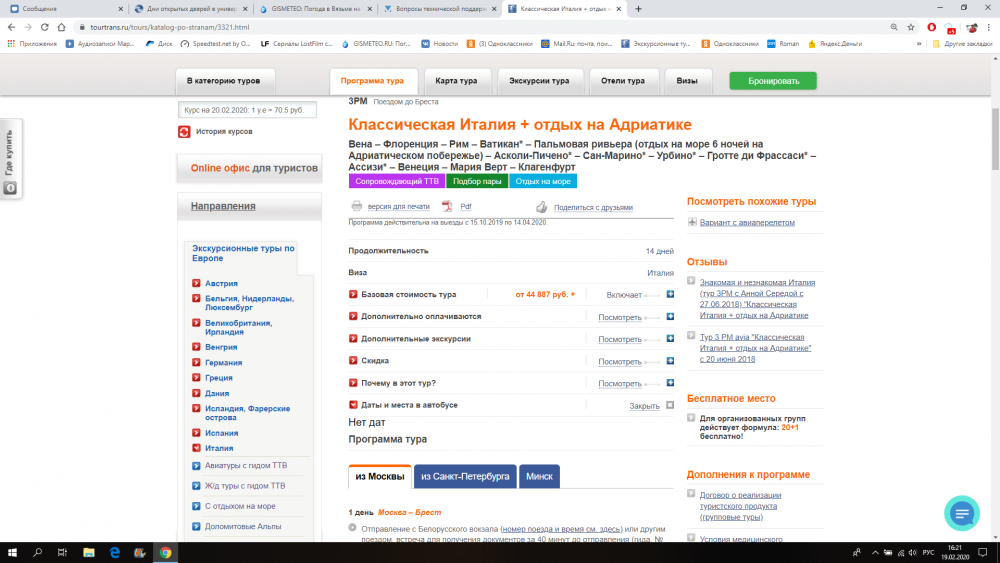The width and height of the screenshot is (1000, 563).
Task: Select the из Москвы departure tab
Action: [x=379, y=476]
